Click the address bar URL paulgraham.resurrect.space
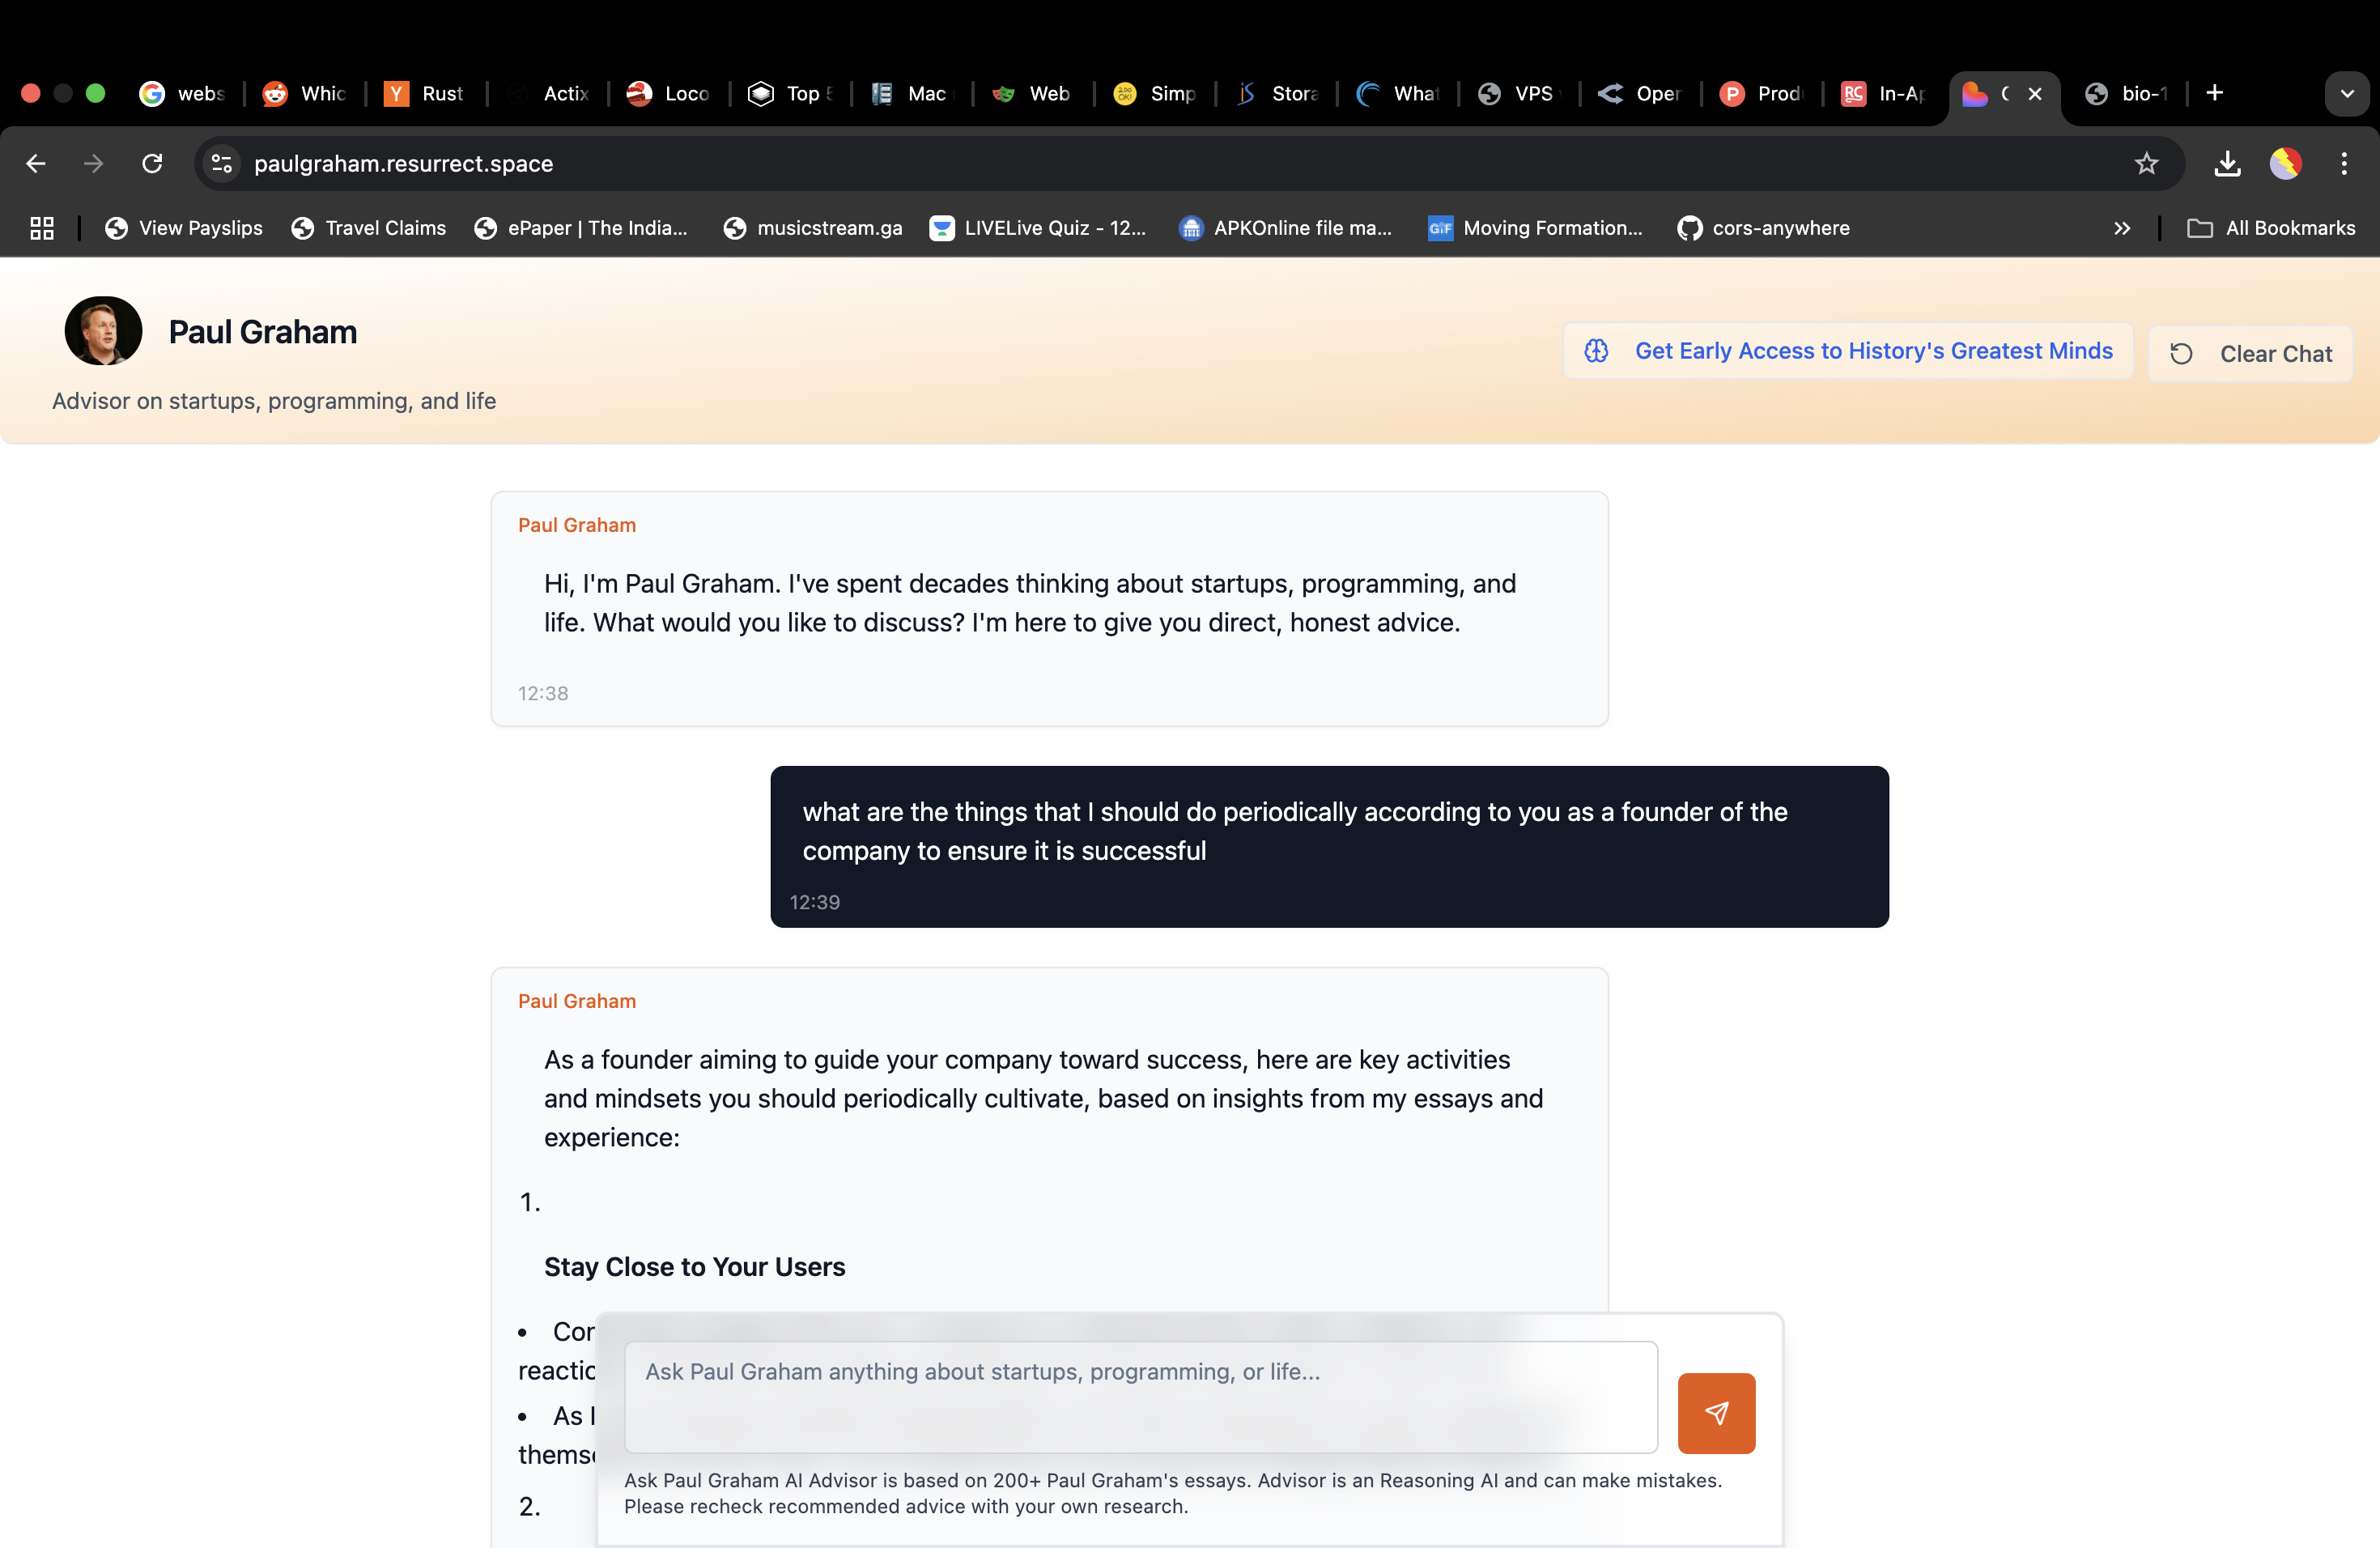The image size is (2380, 1548). click(403, 163)
